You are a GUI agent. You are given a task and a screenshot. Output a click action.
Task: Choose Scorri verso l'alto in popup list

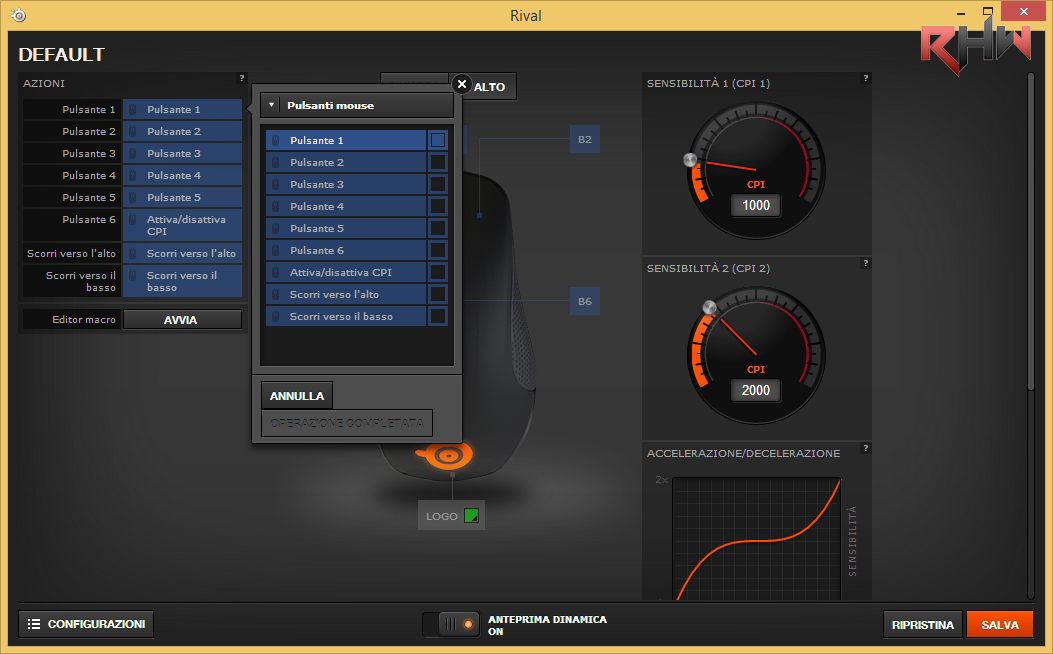pos(346,294)
